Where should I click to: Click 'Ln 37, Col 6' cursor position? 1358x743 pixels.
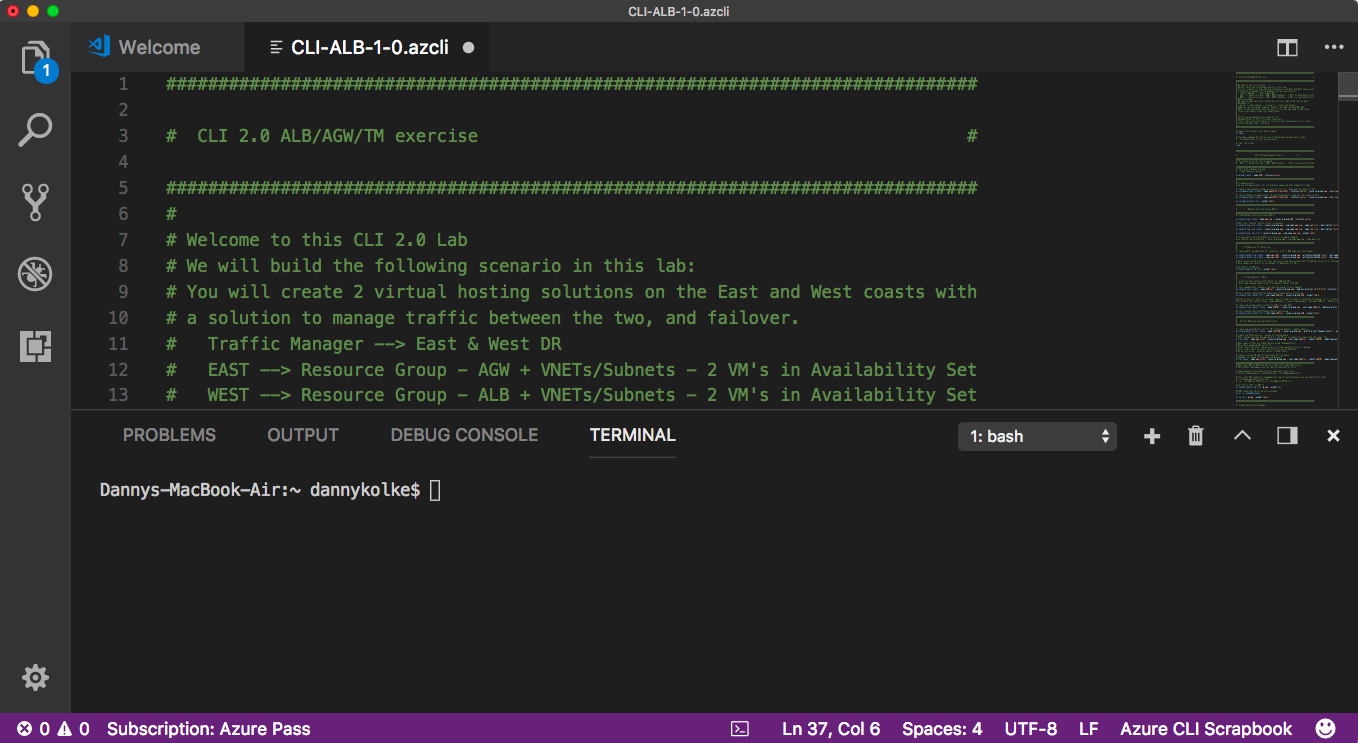coord(831,729)
